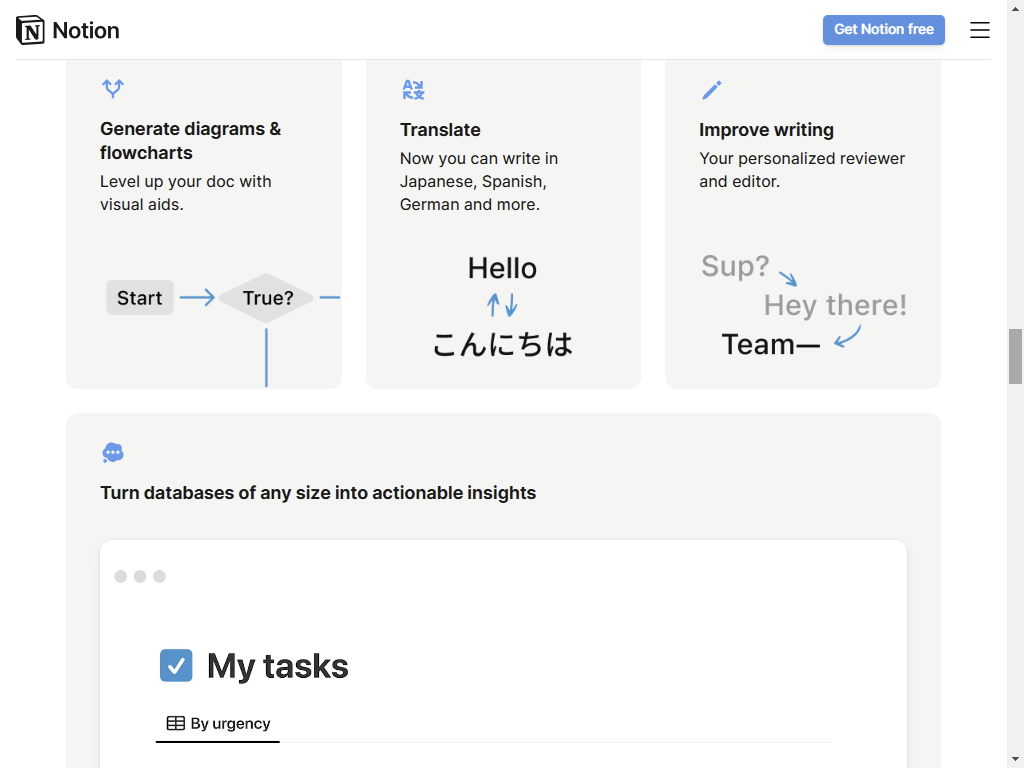The width and height of the screenshot is (1024, 768).
Task: Click the Translate heading
Action: (x=440, y=130)
